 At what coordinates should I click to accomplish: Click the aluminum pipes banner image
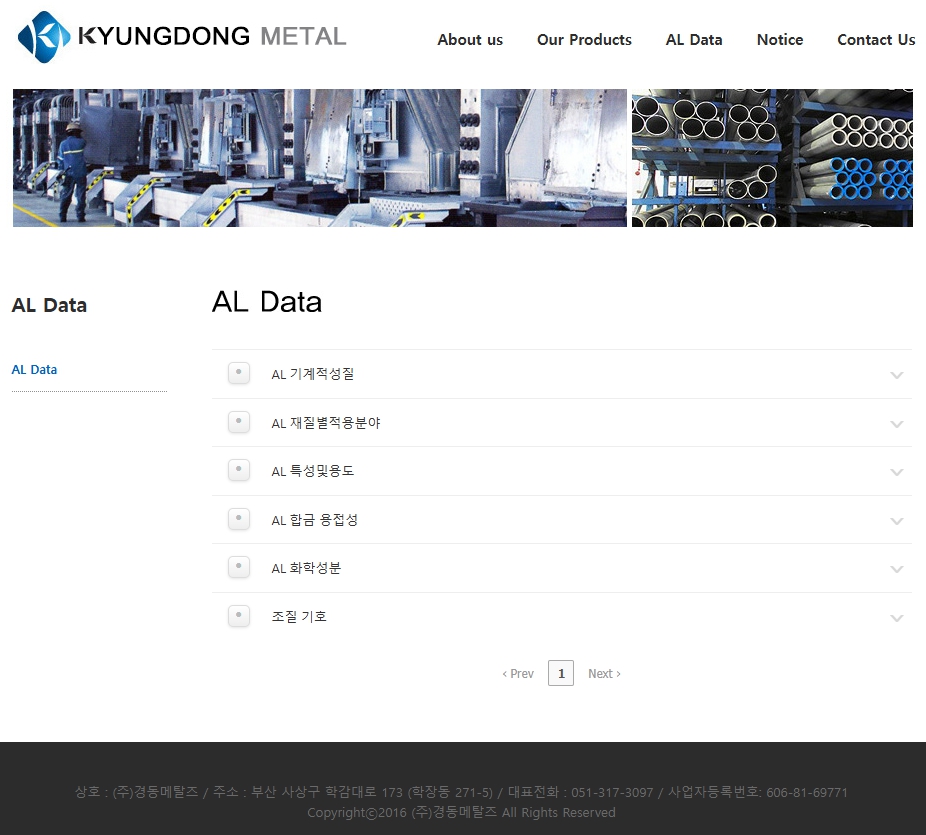(x=772, y=158)
